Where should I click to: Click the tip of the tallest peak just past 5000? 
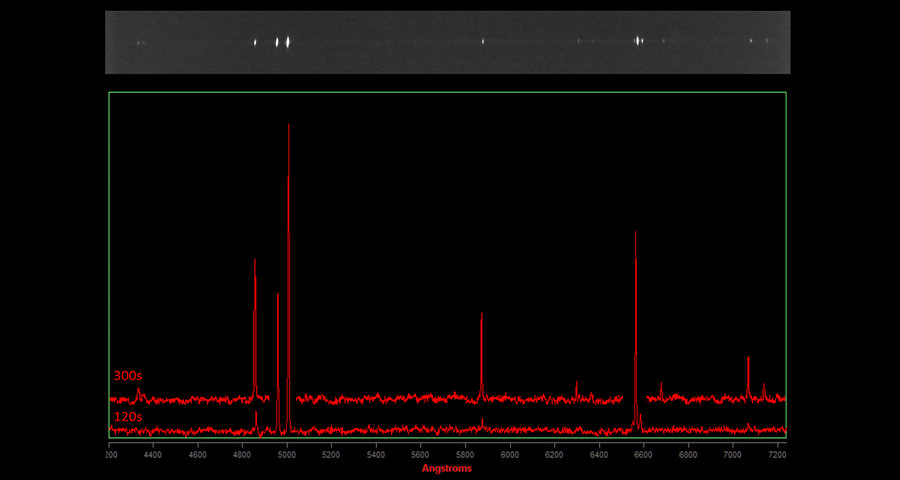[x=289, y=125]
